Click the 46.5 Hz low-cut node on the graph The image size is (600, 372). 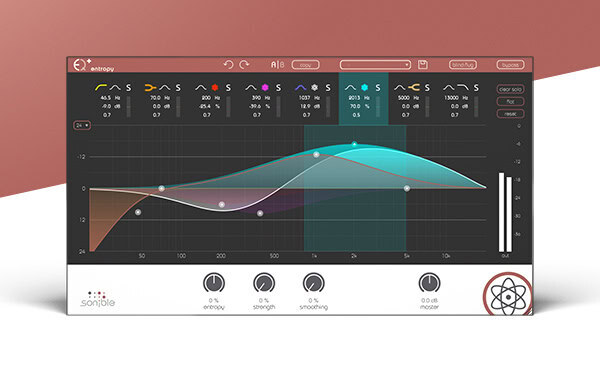[138, 212]
